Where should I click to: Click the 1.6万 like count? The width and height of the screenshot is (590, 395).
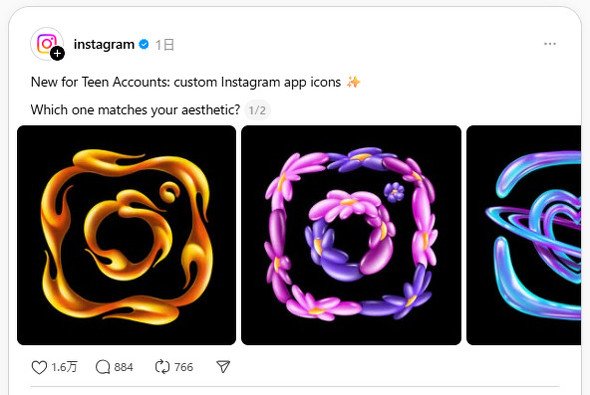[64, 367]
